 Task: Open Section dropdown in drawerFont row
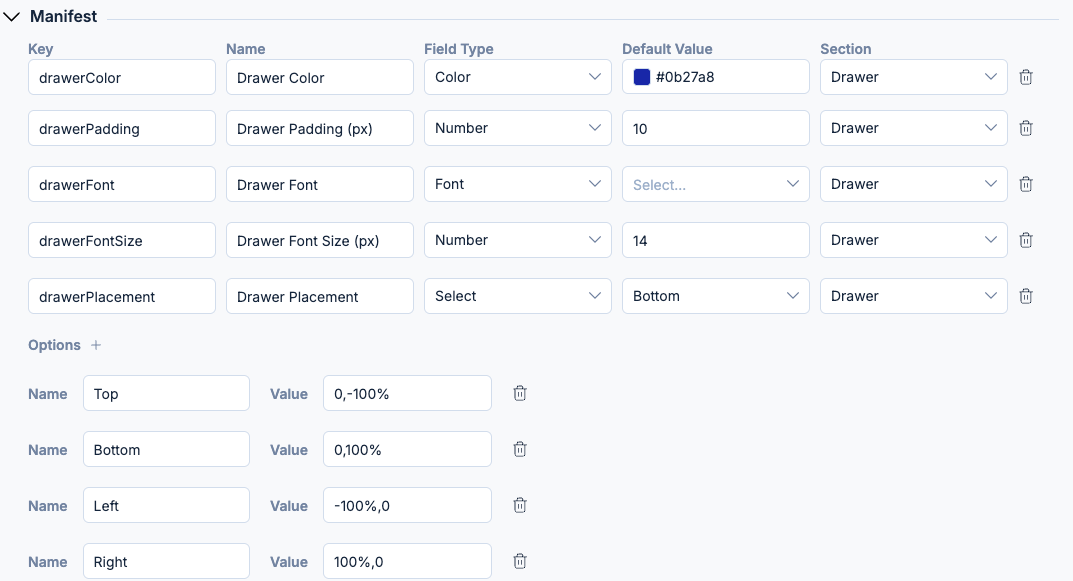(x=914, y=184)
